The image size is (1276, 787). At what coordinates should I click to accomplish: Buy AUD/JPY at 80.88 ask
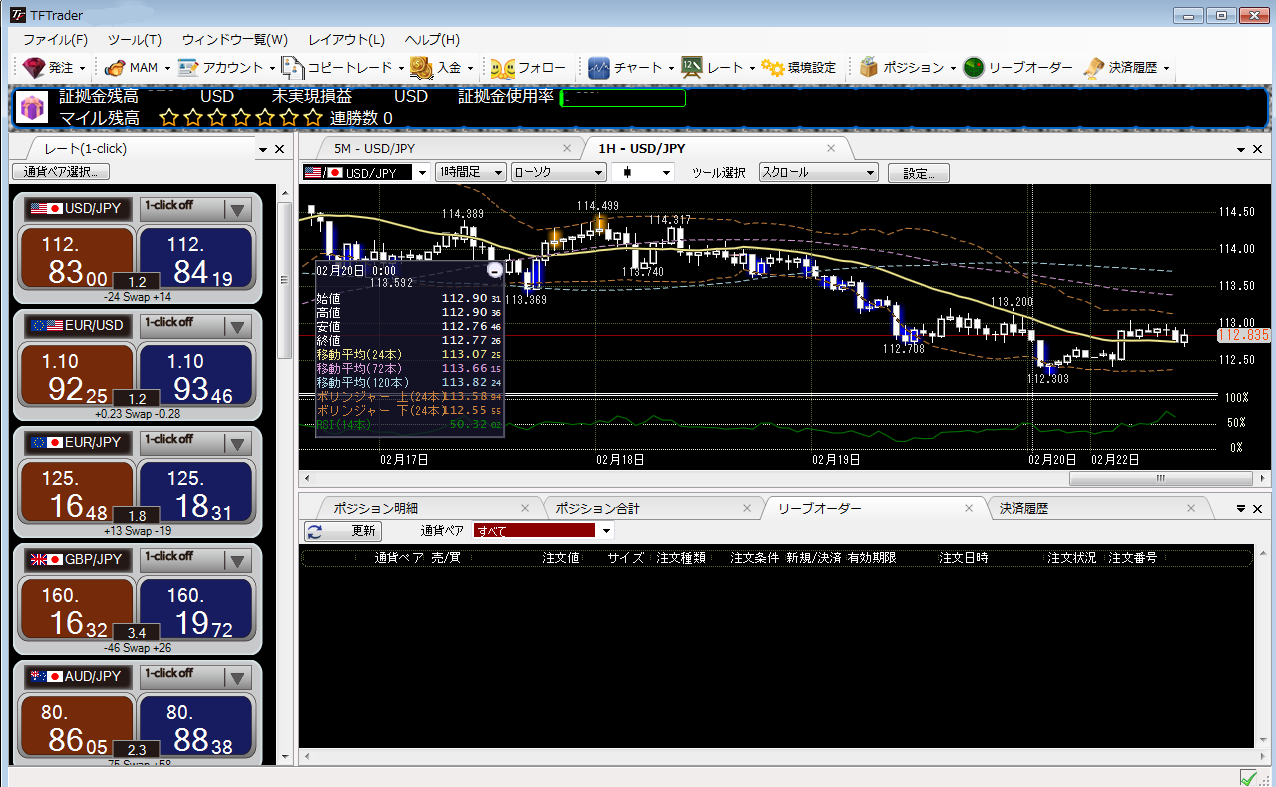(x=196, y=727)
